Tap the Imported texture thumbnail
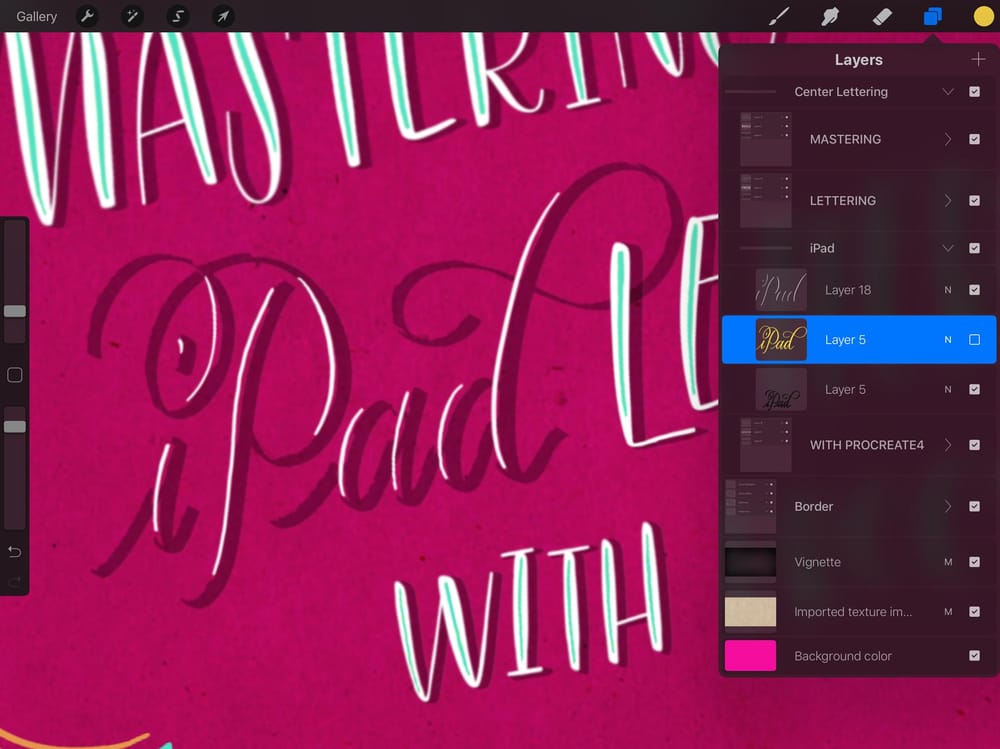Screen dimensions: 1000x749 click(750, 611)
